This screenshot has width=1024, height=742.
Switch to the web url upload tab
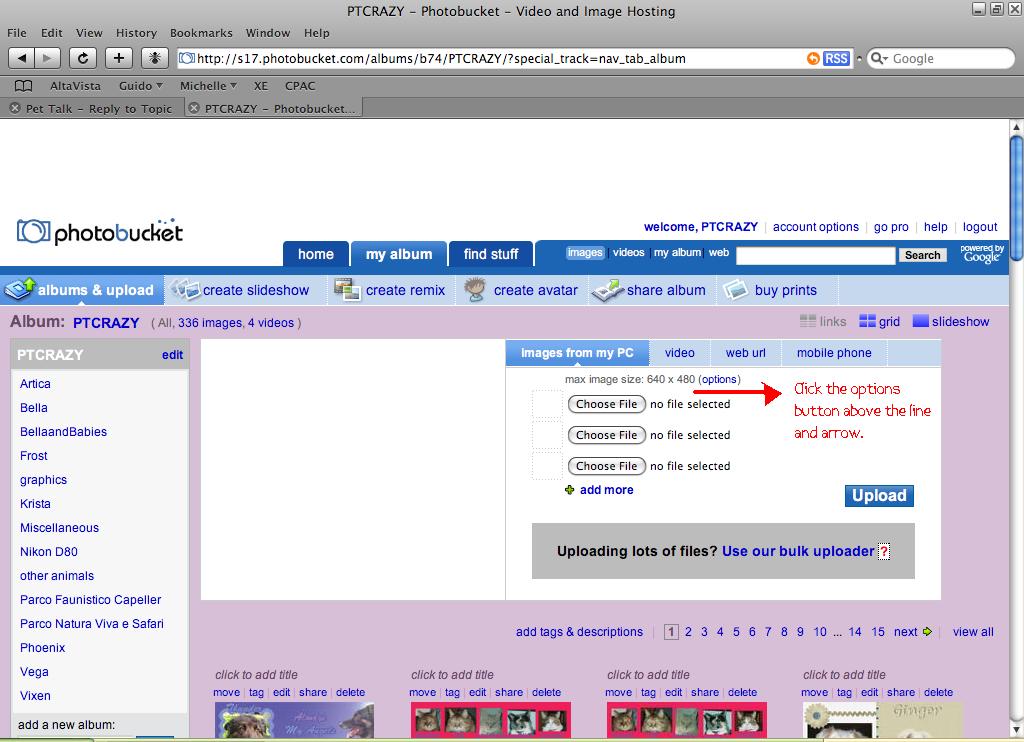(x=745, y=353)
